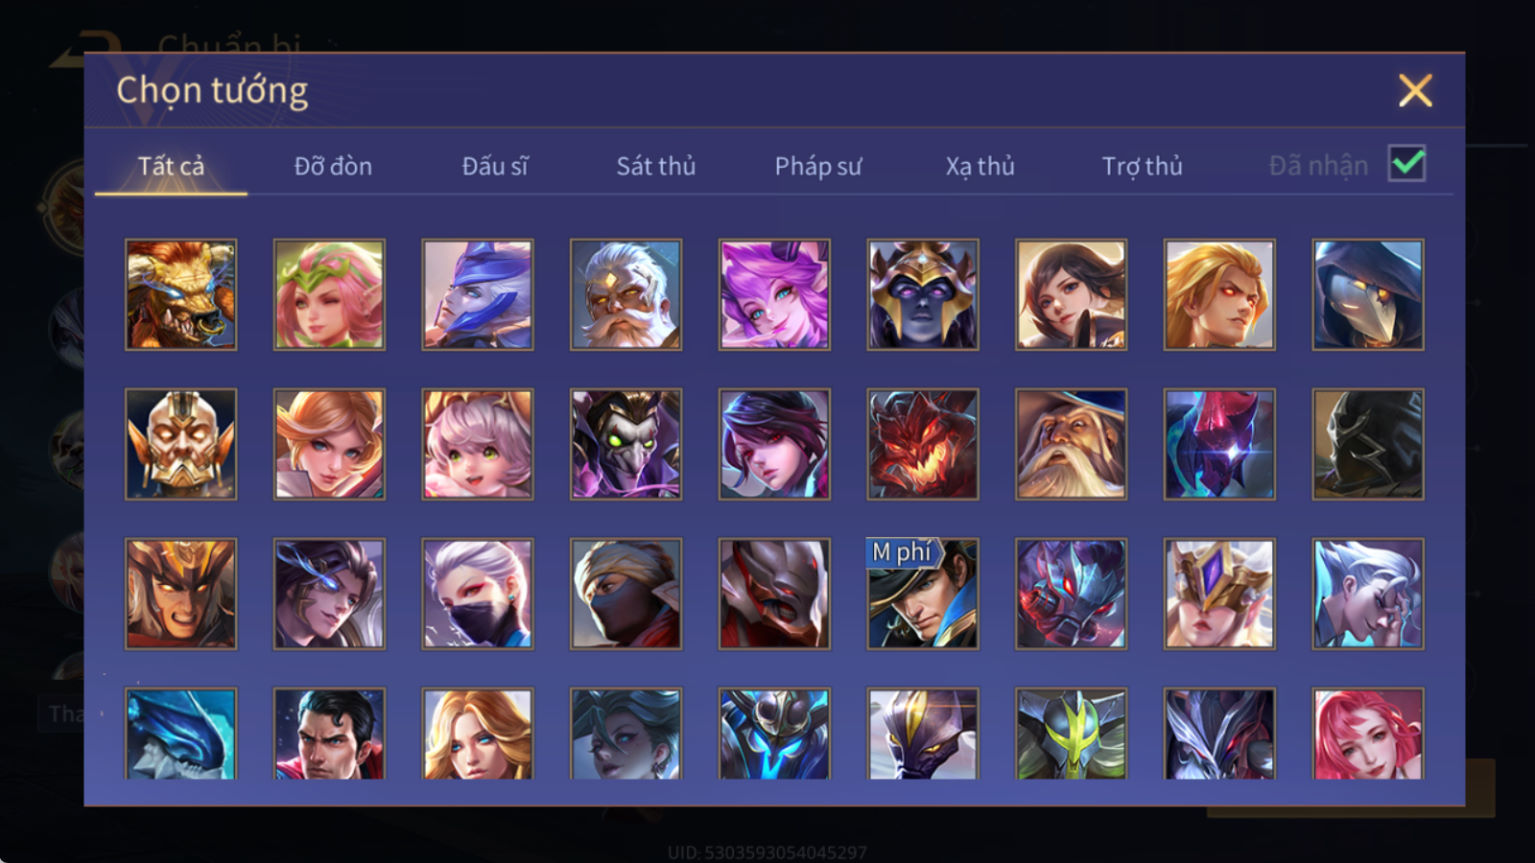Select the golden bull hero portrait
The image size is (1535, 863).
(181, 294)
